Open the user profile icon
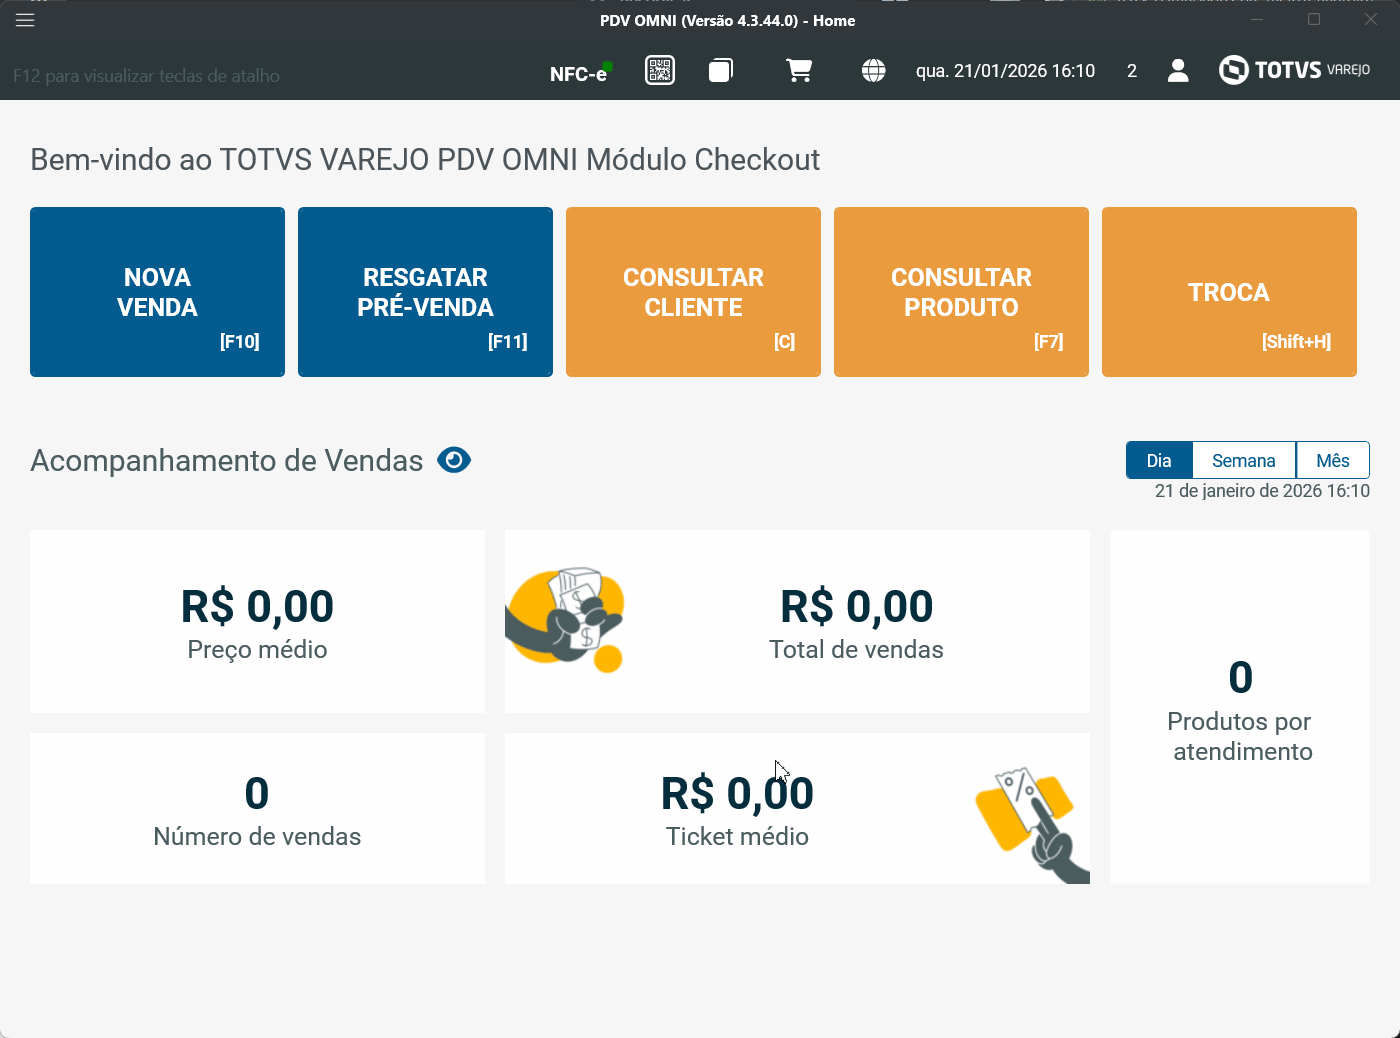The height and width of the screenshot is (1038, 1400). click(1178, 71)
